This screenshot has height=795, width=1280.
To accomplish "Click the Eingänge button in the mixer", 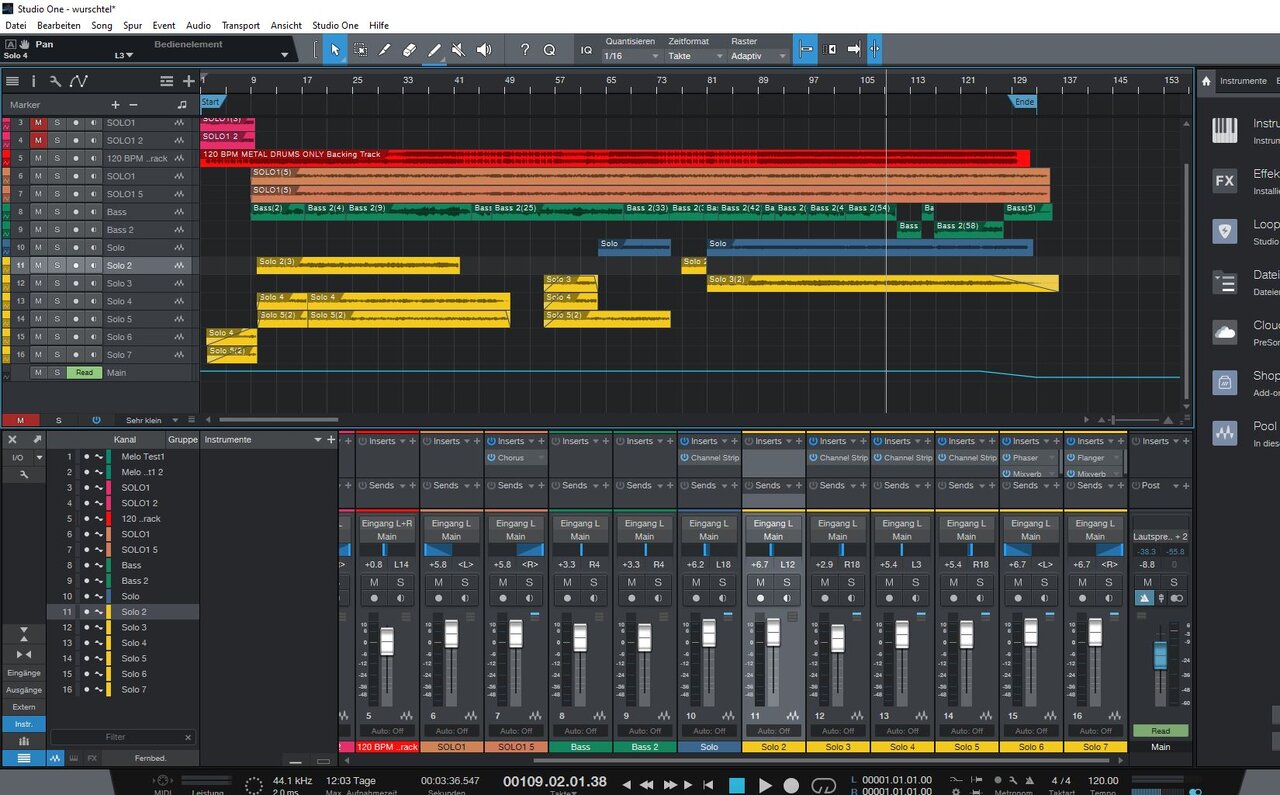I will 24,673.
